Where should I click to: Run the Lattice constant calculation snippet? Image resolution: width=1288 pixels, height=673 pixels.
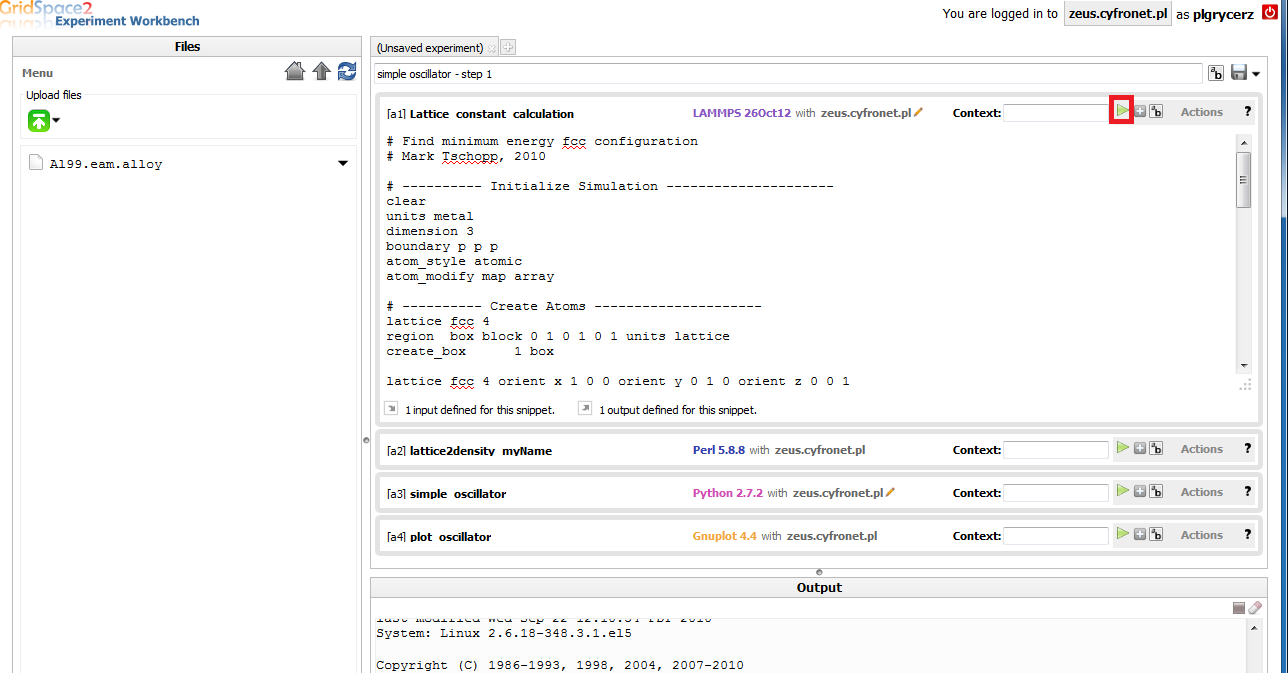coord(1122,111)
